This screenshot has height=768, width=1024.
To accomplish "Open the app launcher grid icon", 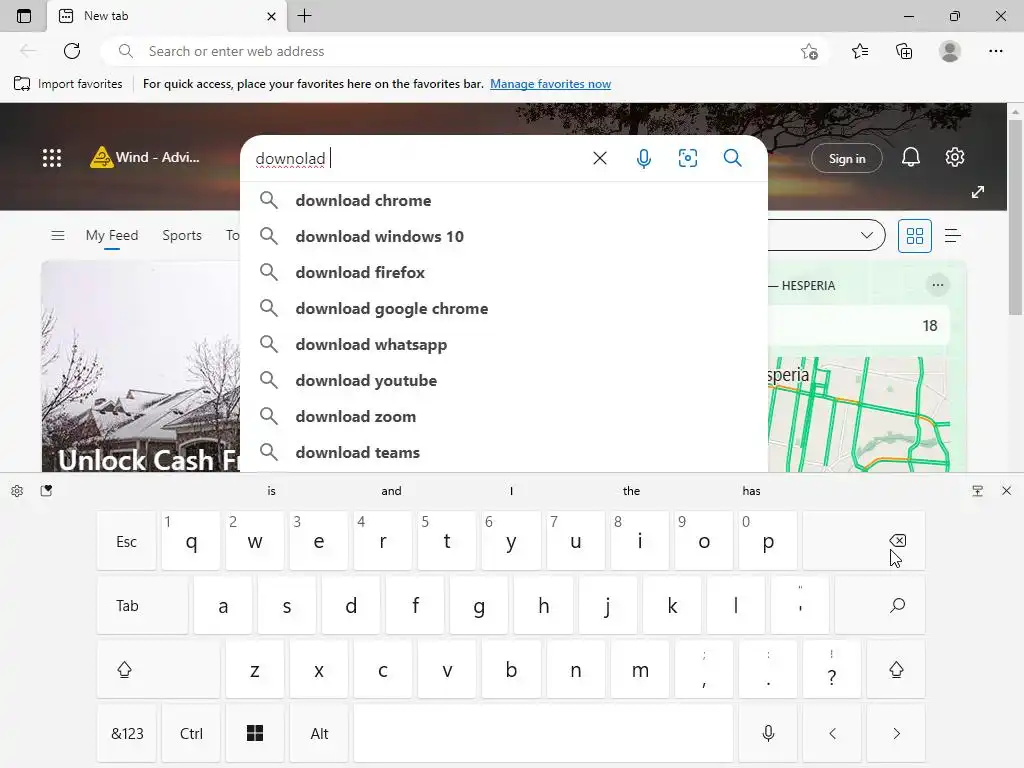I will pos(52,157).
